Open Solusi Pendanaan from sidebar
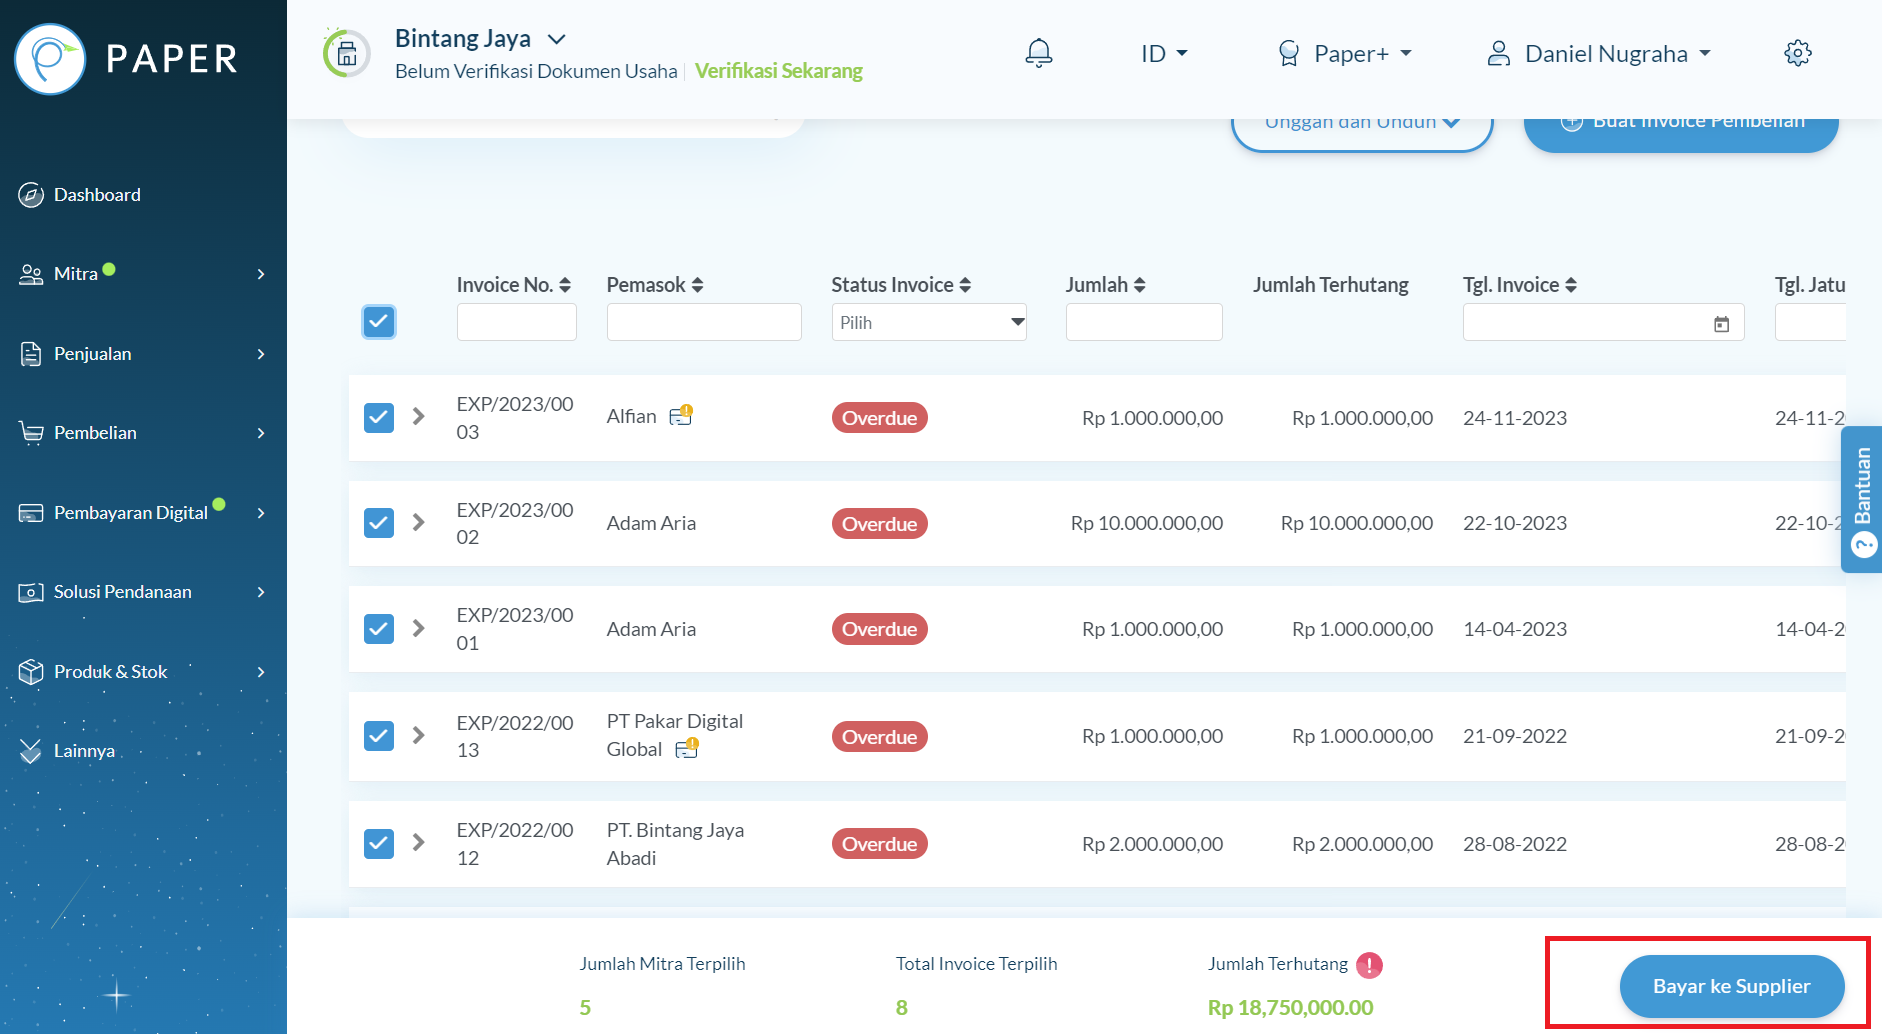The width and height of the screenshot is (1882, 1034). coord(122,591)
